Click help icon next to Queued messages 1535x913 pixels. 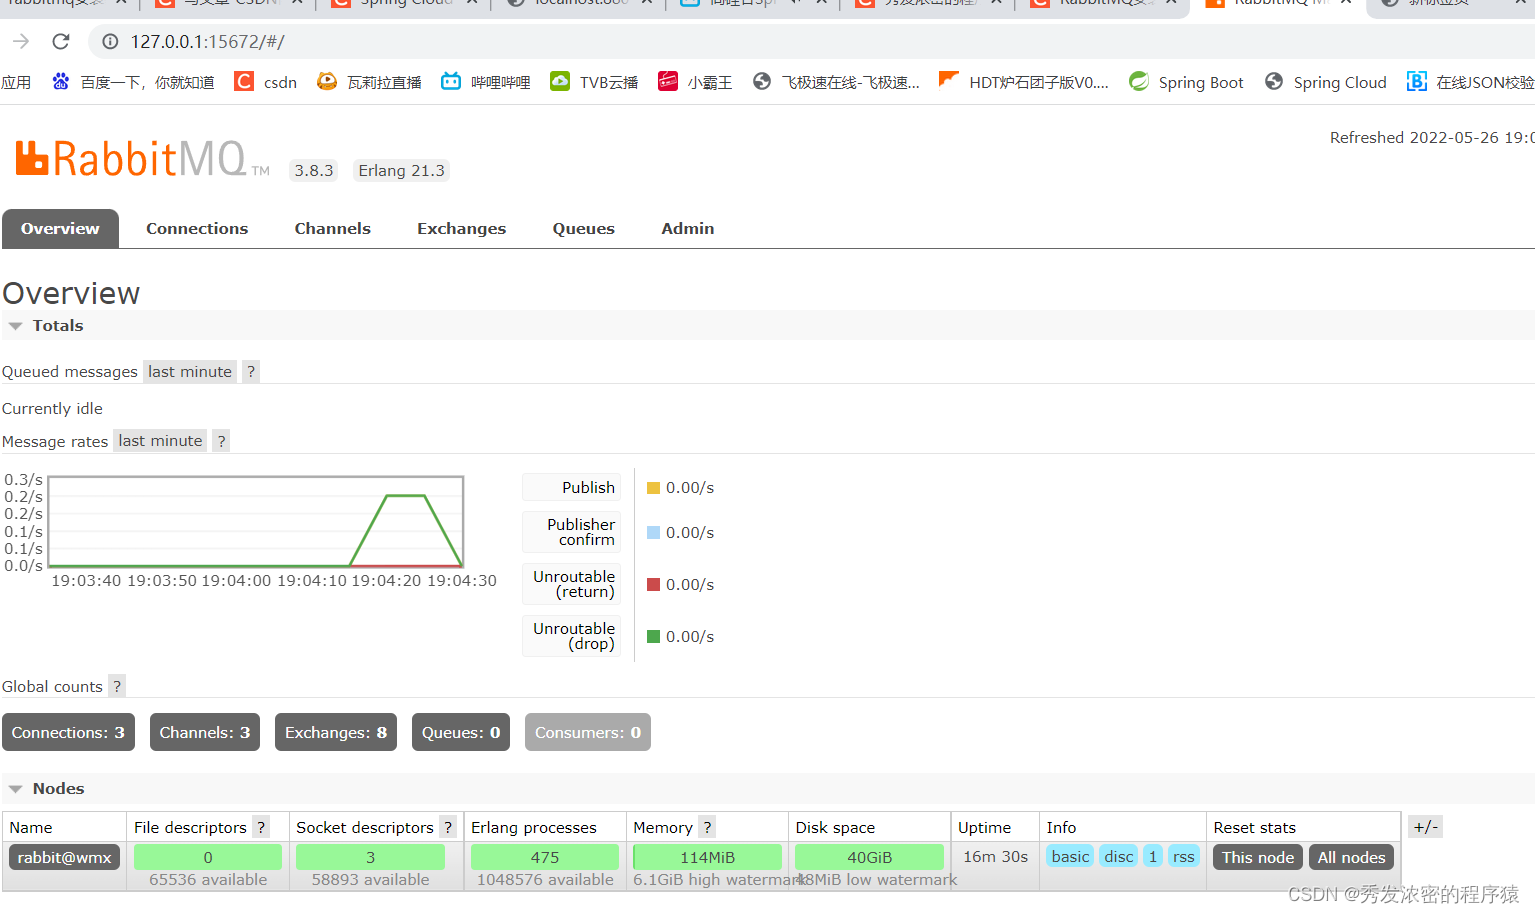251,372
